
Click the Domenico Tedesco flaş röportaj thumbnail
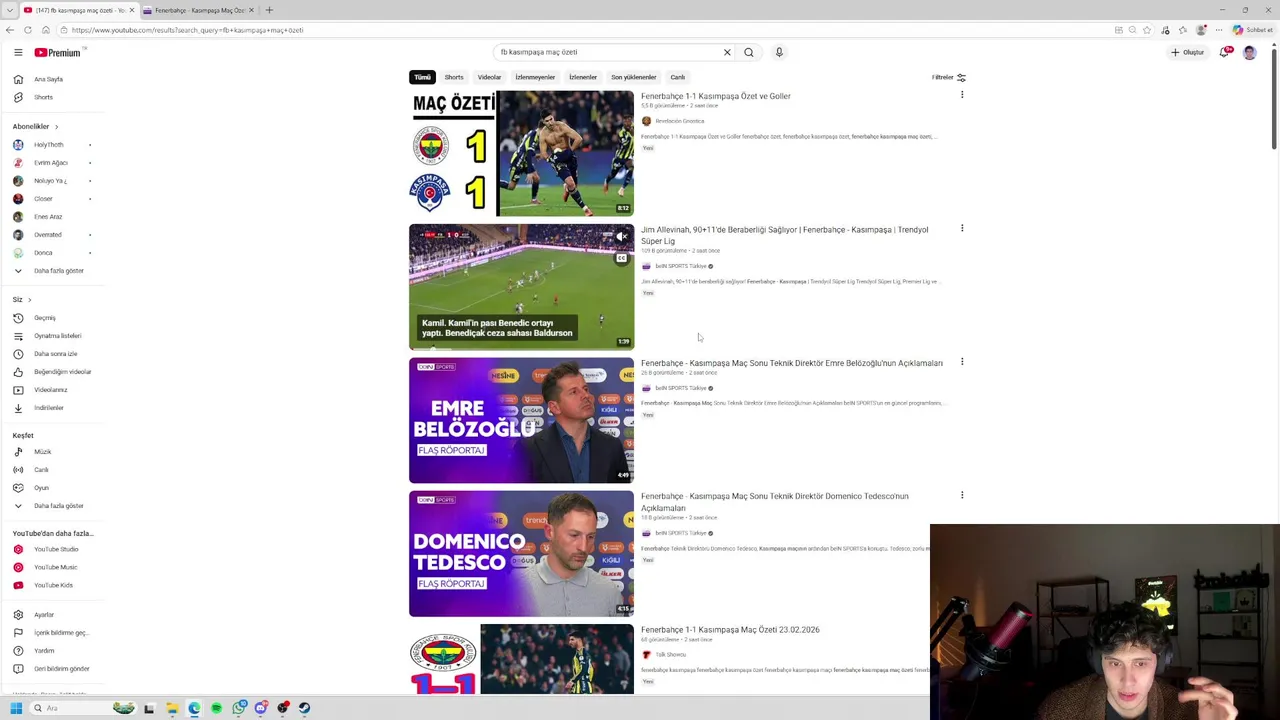coord(521,553)
